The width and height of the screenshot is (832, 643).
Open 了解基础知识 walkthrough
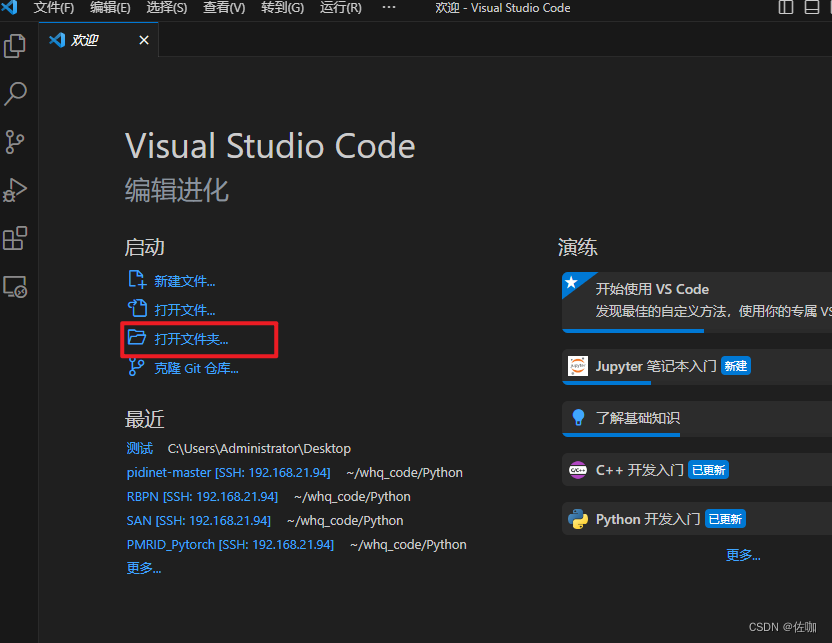coord(697,419)
